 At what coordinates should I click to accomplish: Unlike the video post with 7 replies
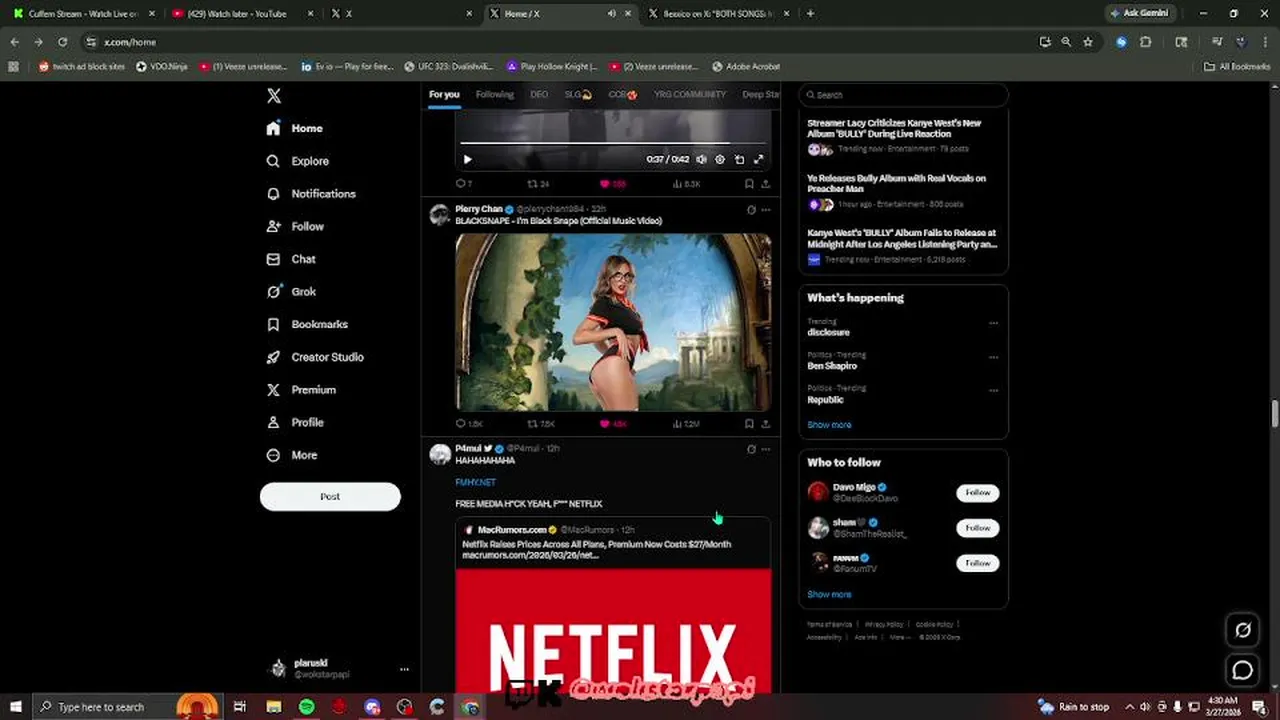(612, 184)
